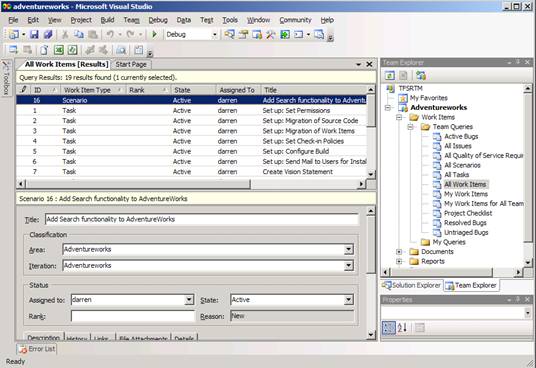The height and width of the screenshot is (368, 536).
Task: Open the Description tab of the work item
Action: pyautogui.click(x=43, y=337)
